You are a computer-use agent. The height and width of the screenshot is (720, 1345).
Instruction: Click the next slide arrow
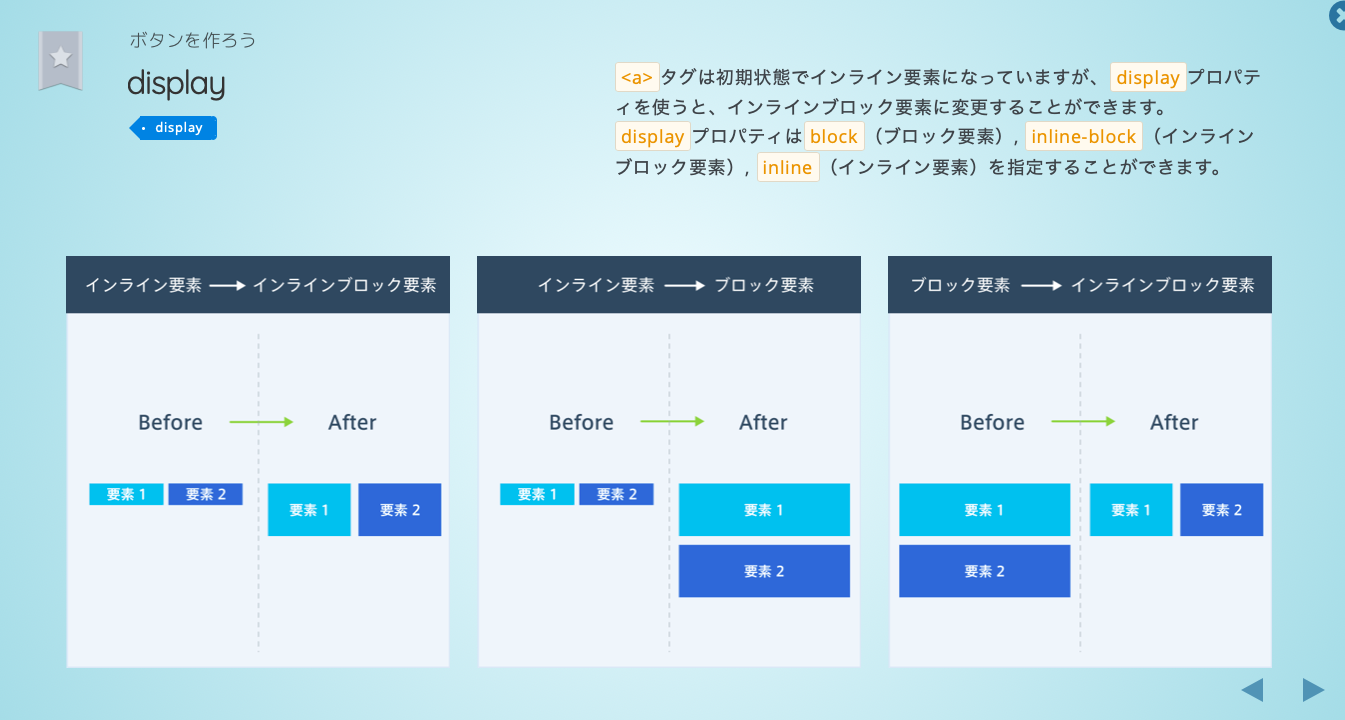point(1311,689)
